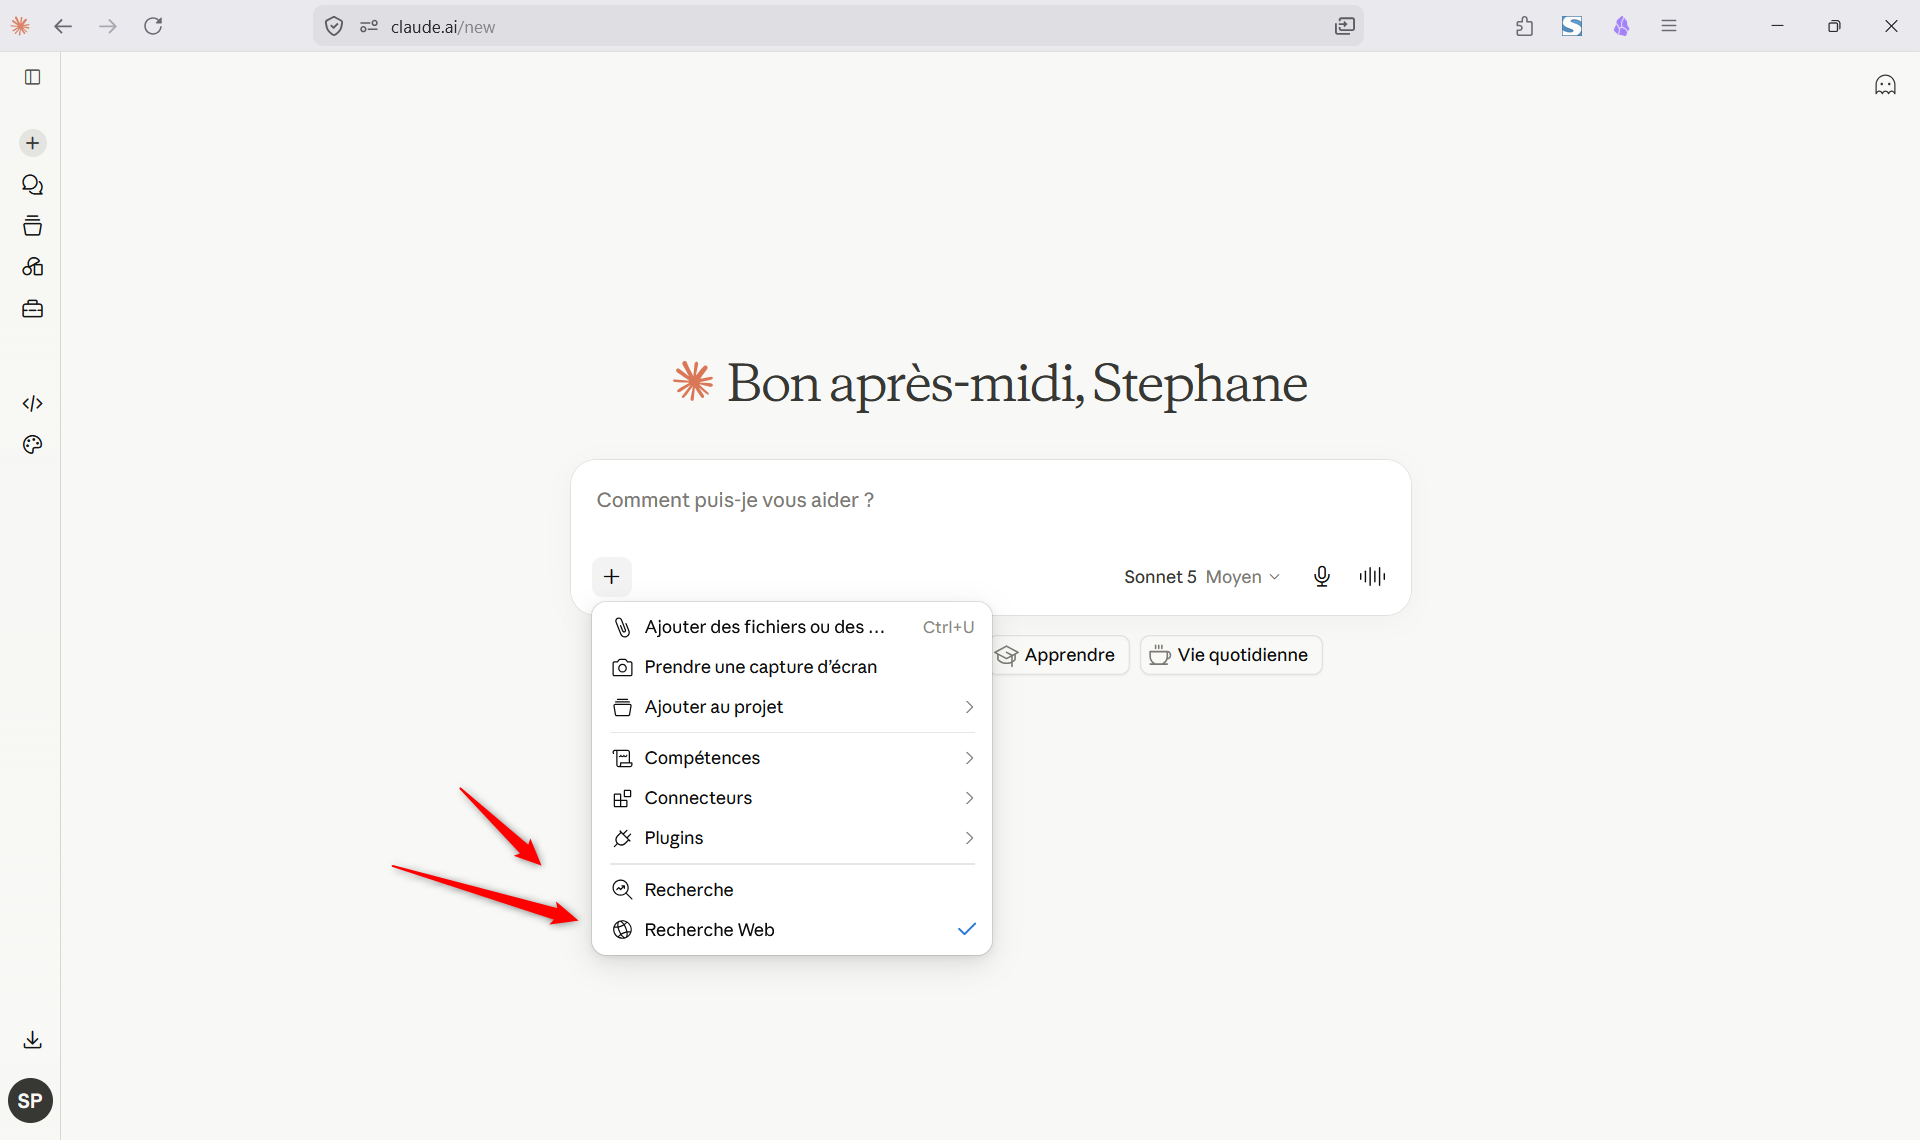The image size is (1920, 1140).
Task: Click the download icon in sidebar
Action: coord(32,1040)
